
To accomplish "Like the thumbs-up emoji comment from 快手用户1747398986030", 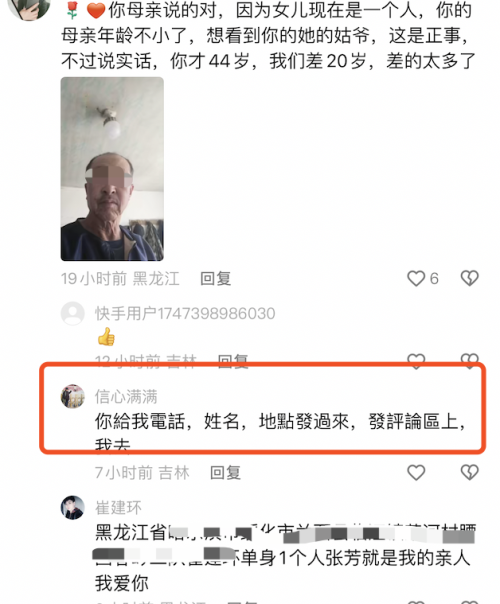I will tap(416, 361).
